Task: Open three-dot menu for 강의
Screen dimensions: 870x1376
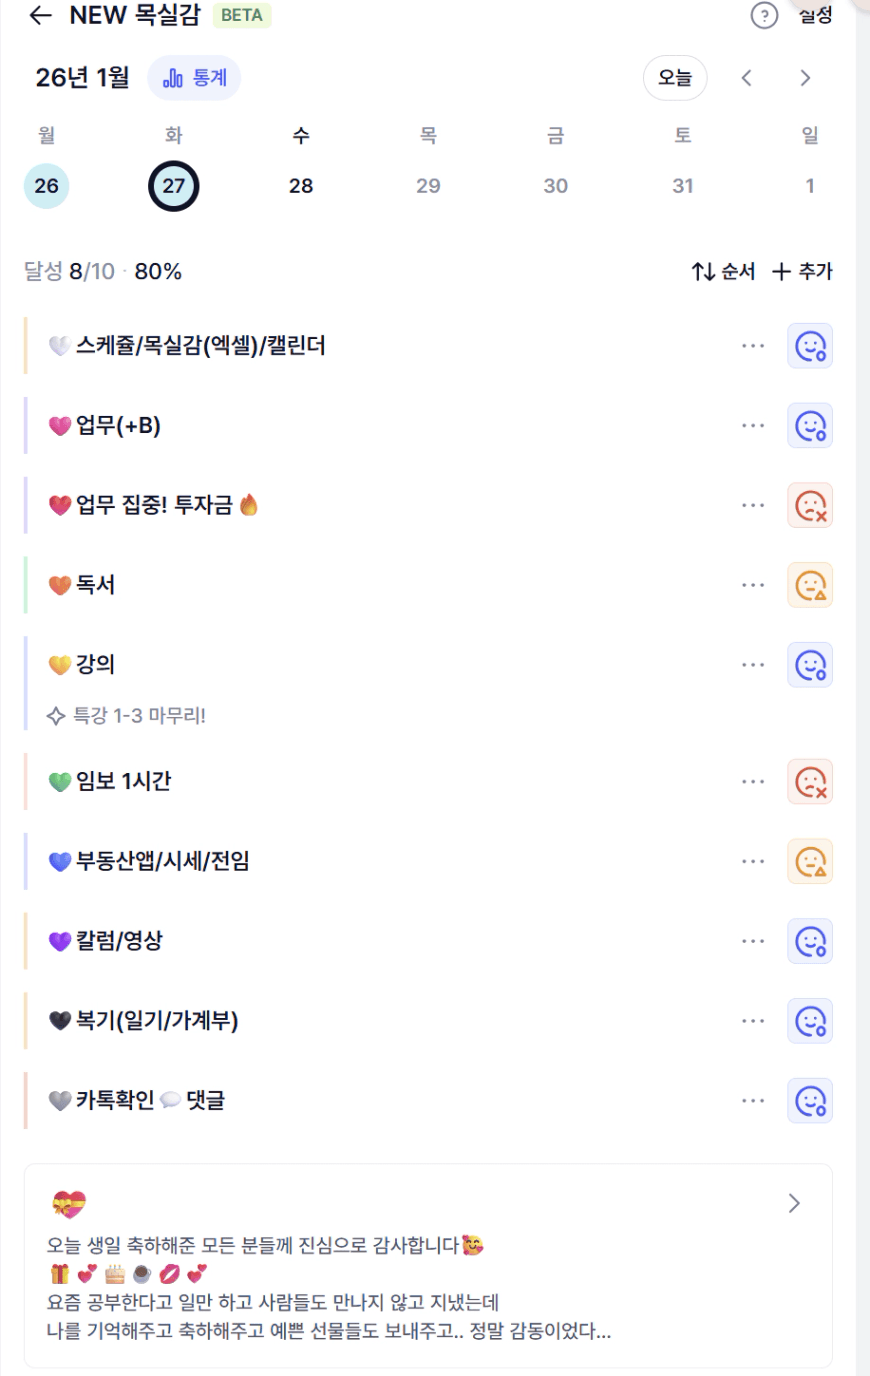Action: point(753,665)
